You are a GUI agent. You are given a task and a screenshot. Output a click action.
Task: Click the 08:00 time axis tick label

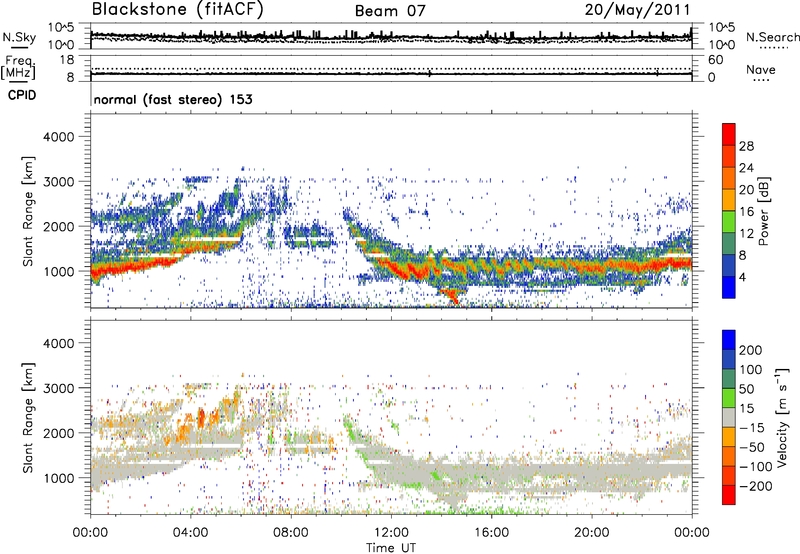(291, 533)
